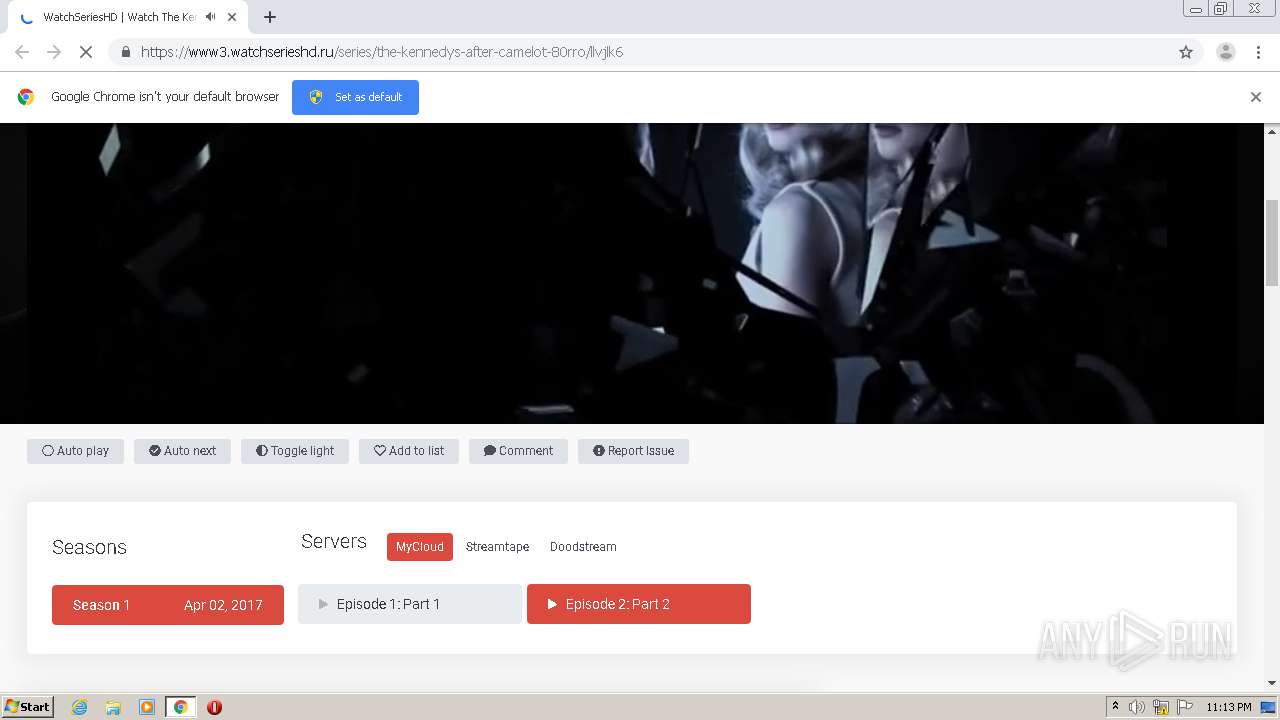The width and height of the screenshot is (1280, 720).
Task: Play Episode 2: Part 2
Action: click(x=639, y=604)
